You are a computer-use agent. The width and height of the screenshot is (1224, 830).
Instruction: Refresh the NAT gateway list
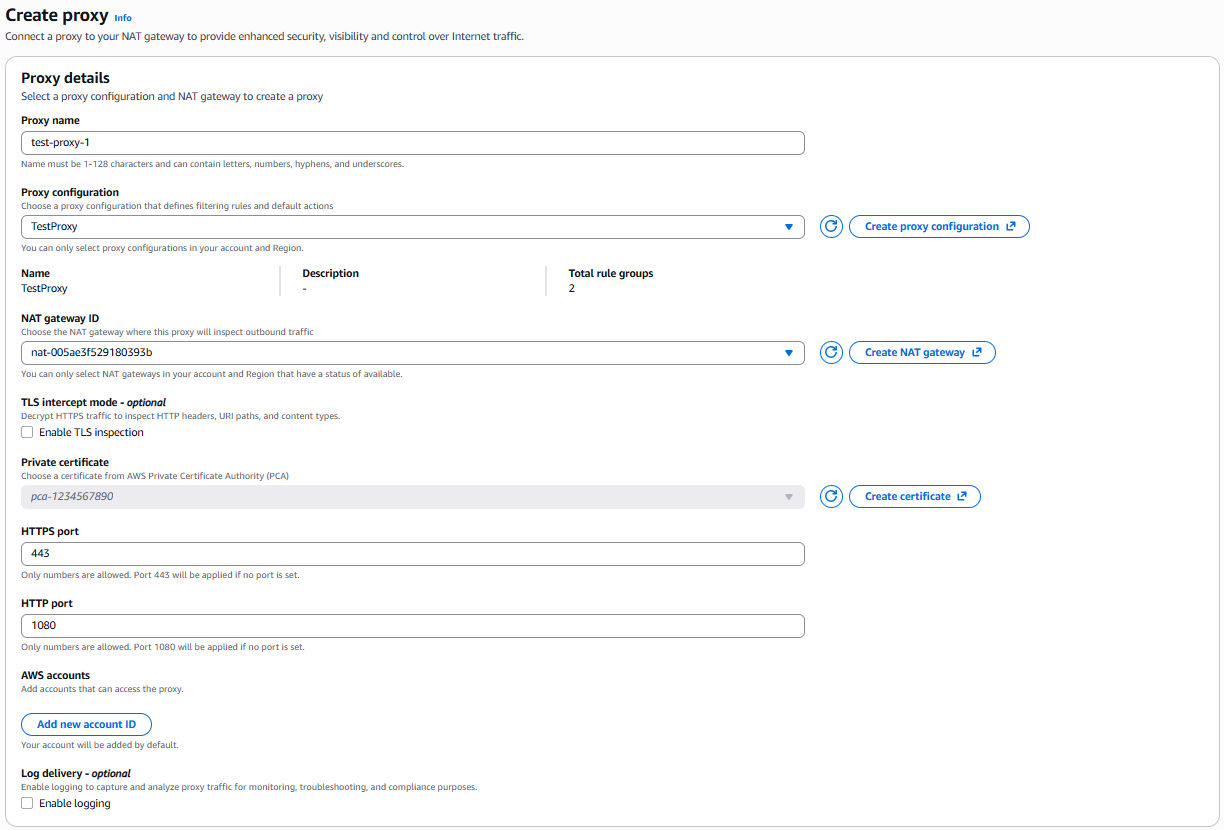point(831,353)
